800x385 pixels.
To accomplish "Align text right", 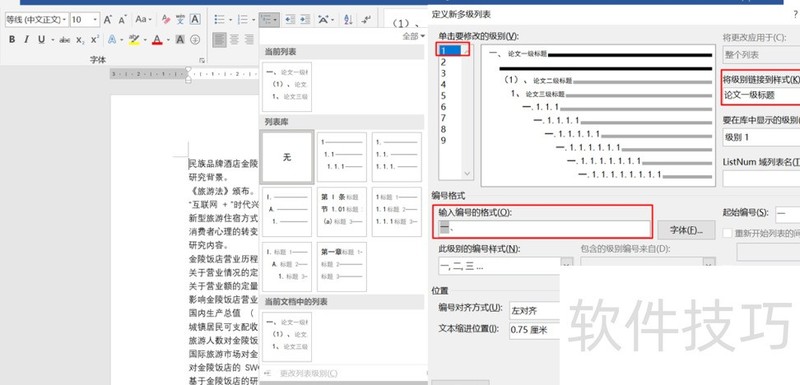I will tap(249, 39).
